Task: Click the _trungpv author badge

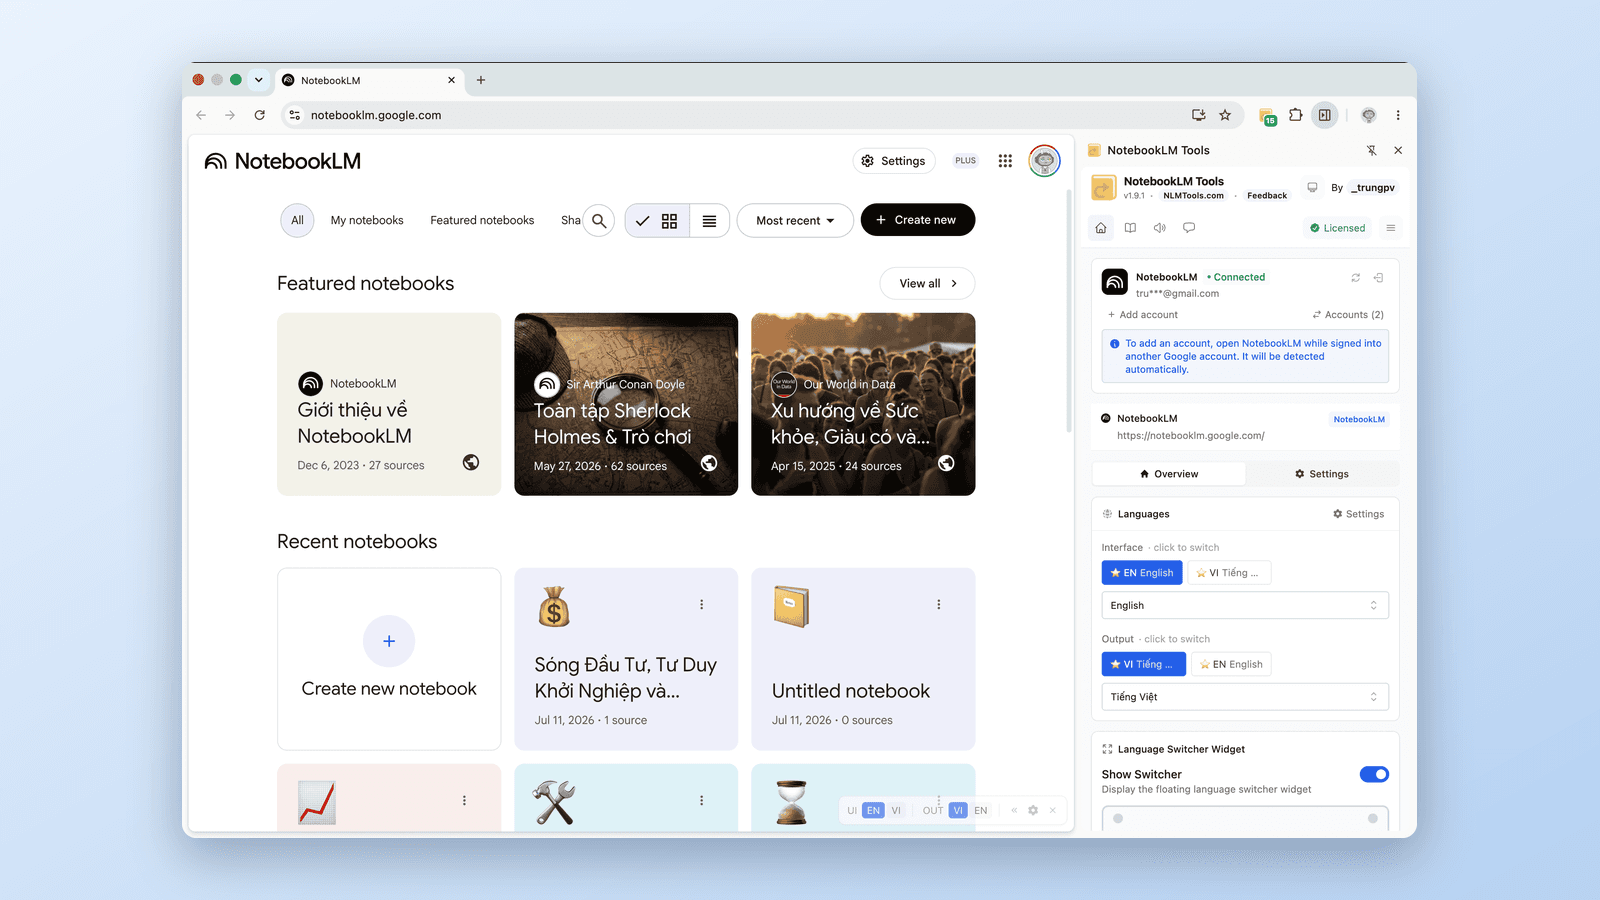Action: [1374, 188]
